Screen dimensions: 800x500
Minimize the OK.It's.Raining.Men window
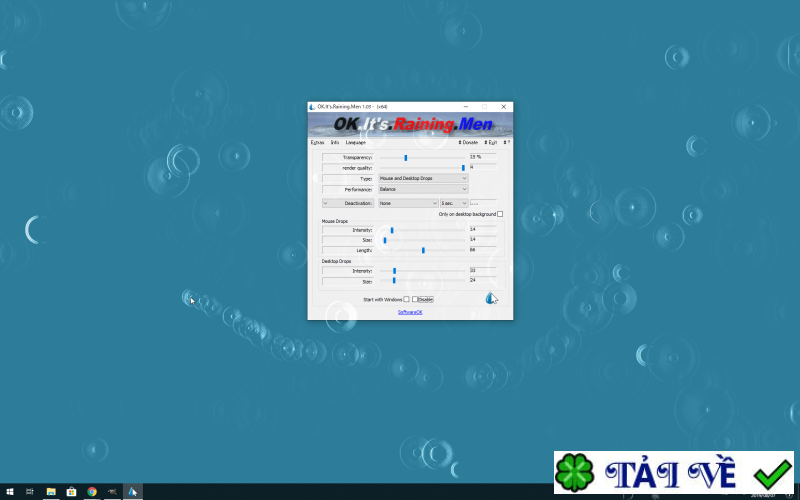point(466,107)
